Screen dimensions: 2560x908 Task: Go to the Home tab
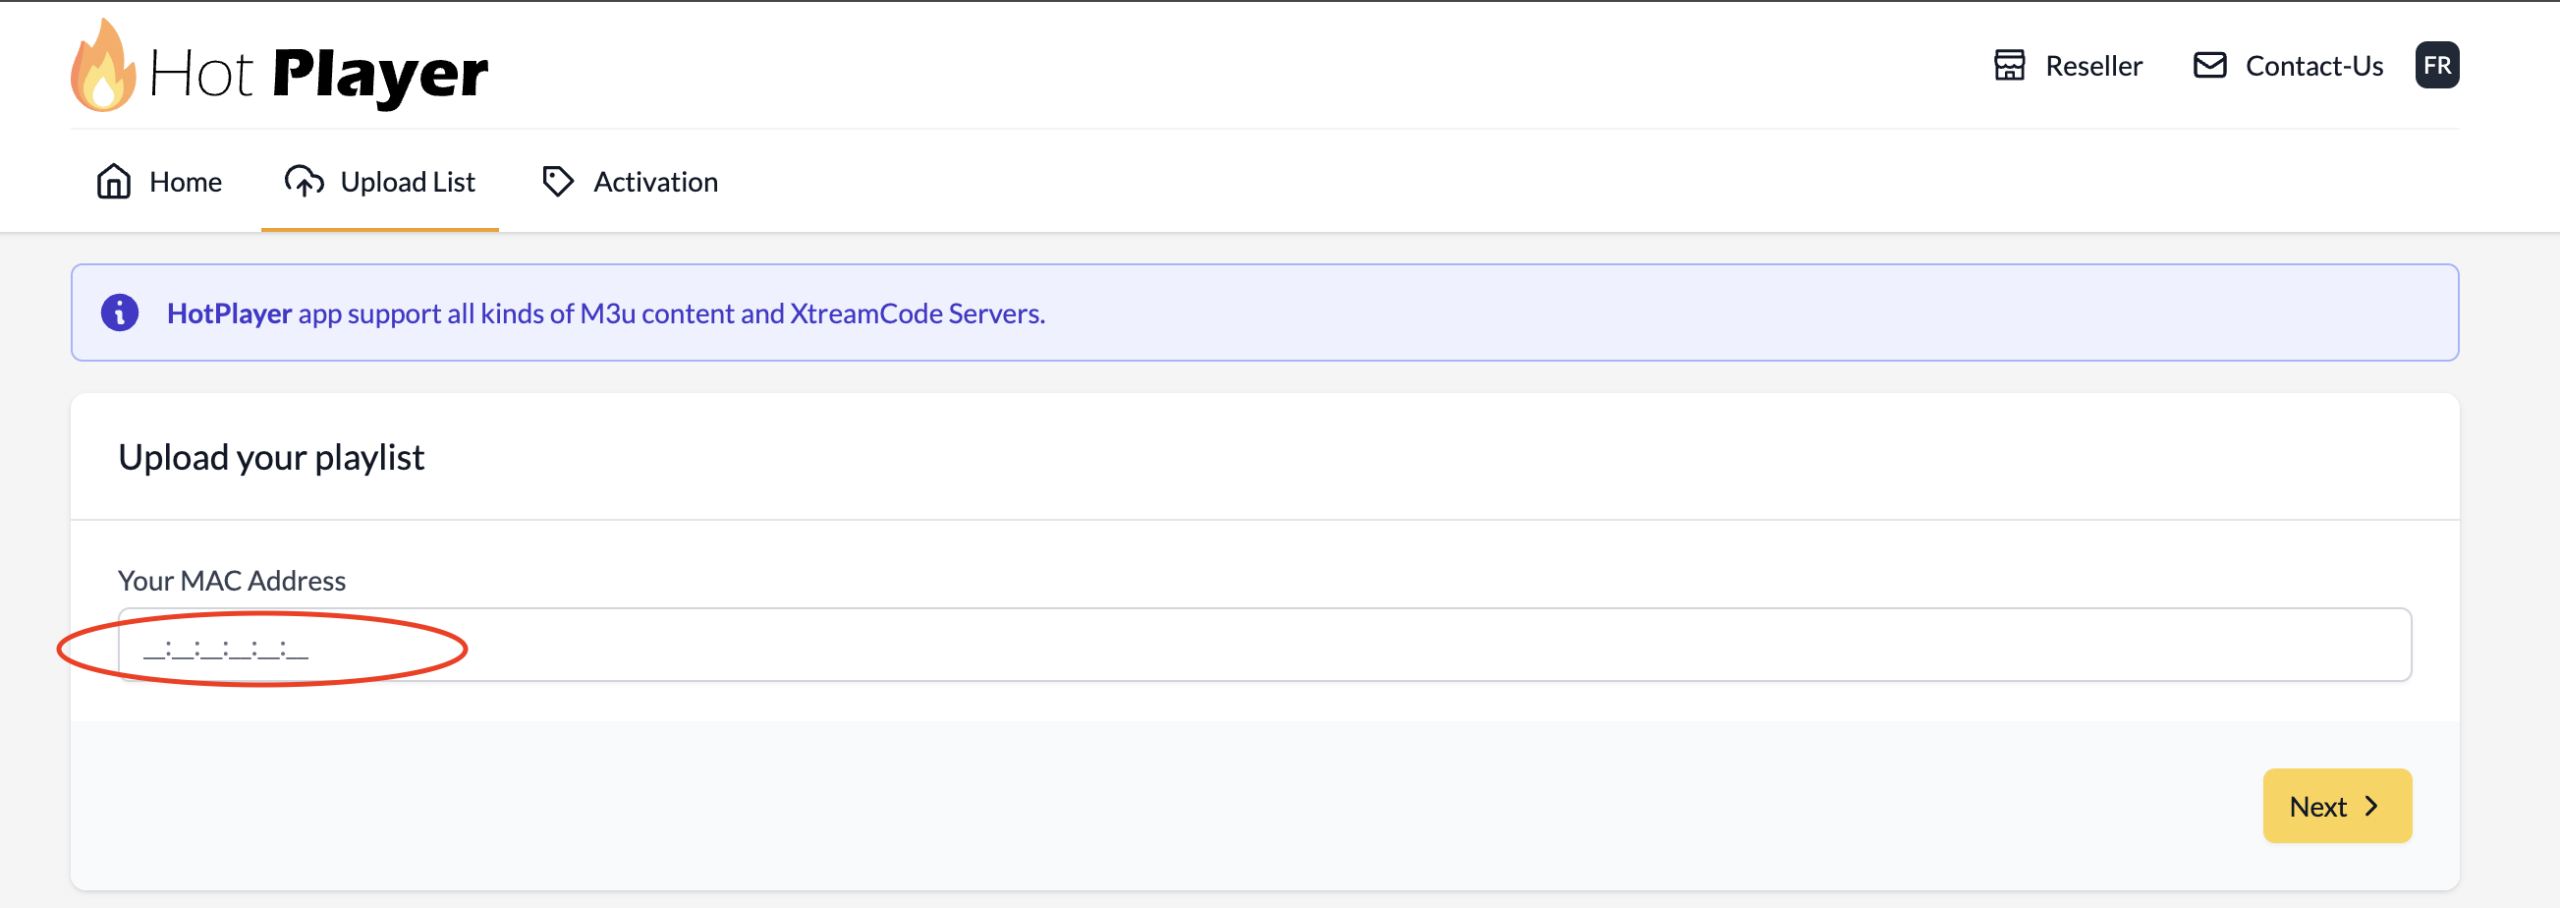click(160, 181)
